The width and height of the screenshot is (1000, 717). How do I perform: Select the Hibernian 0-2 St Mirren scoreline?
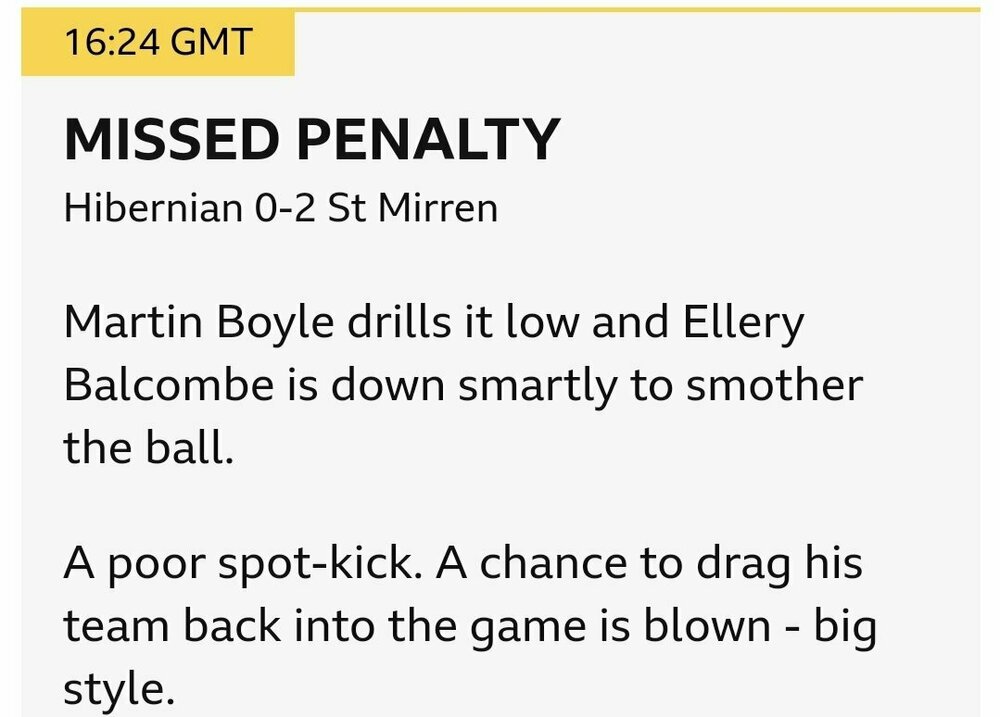280,209
